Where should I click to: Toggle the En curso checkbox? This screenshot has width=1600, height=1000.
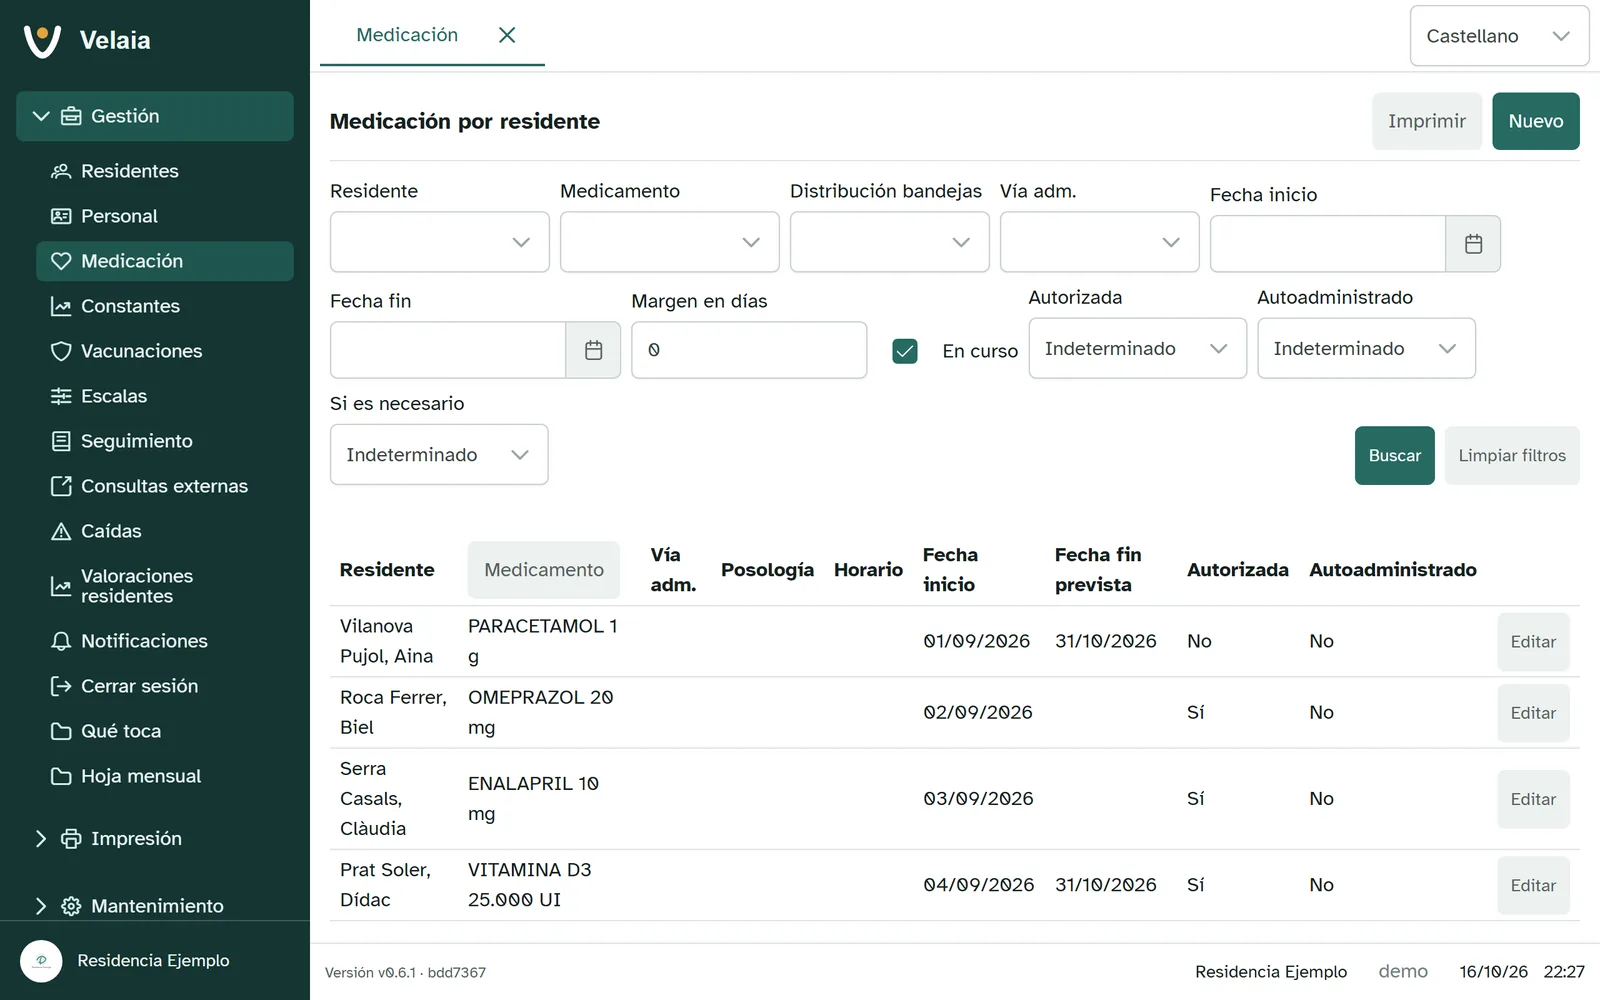[x=905, y=351]
